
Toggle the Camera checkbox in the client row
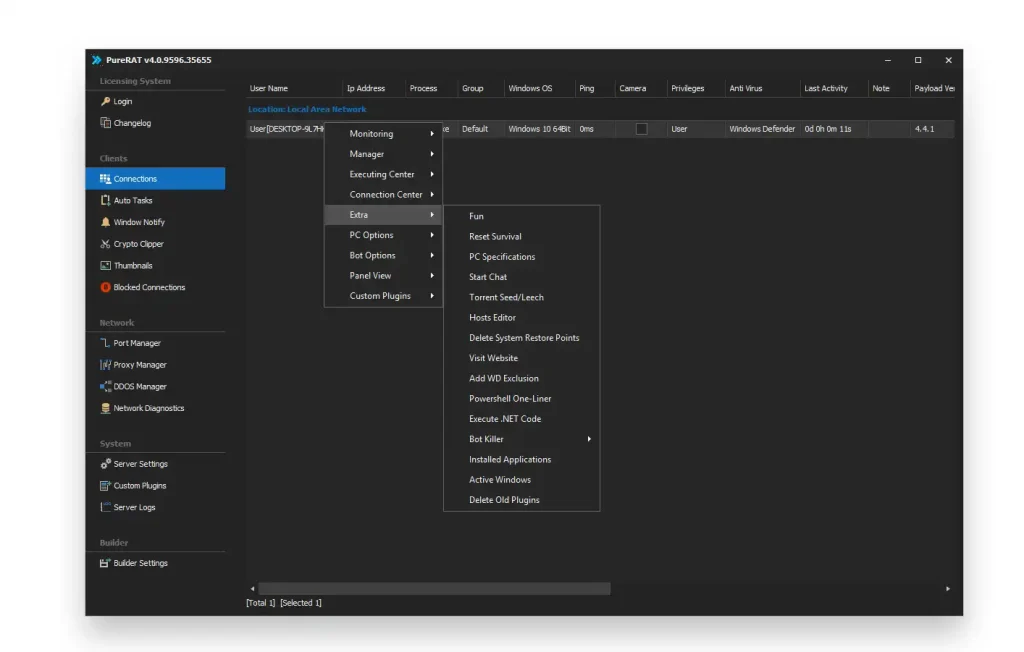[x=641, y=129]
